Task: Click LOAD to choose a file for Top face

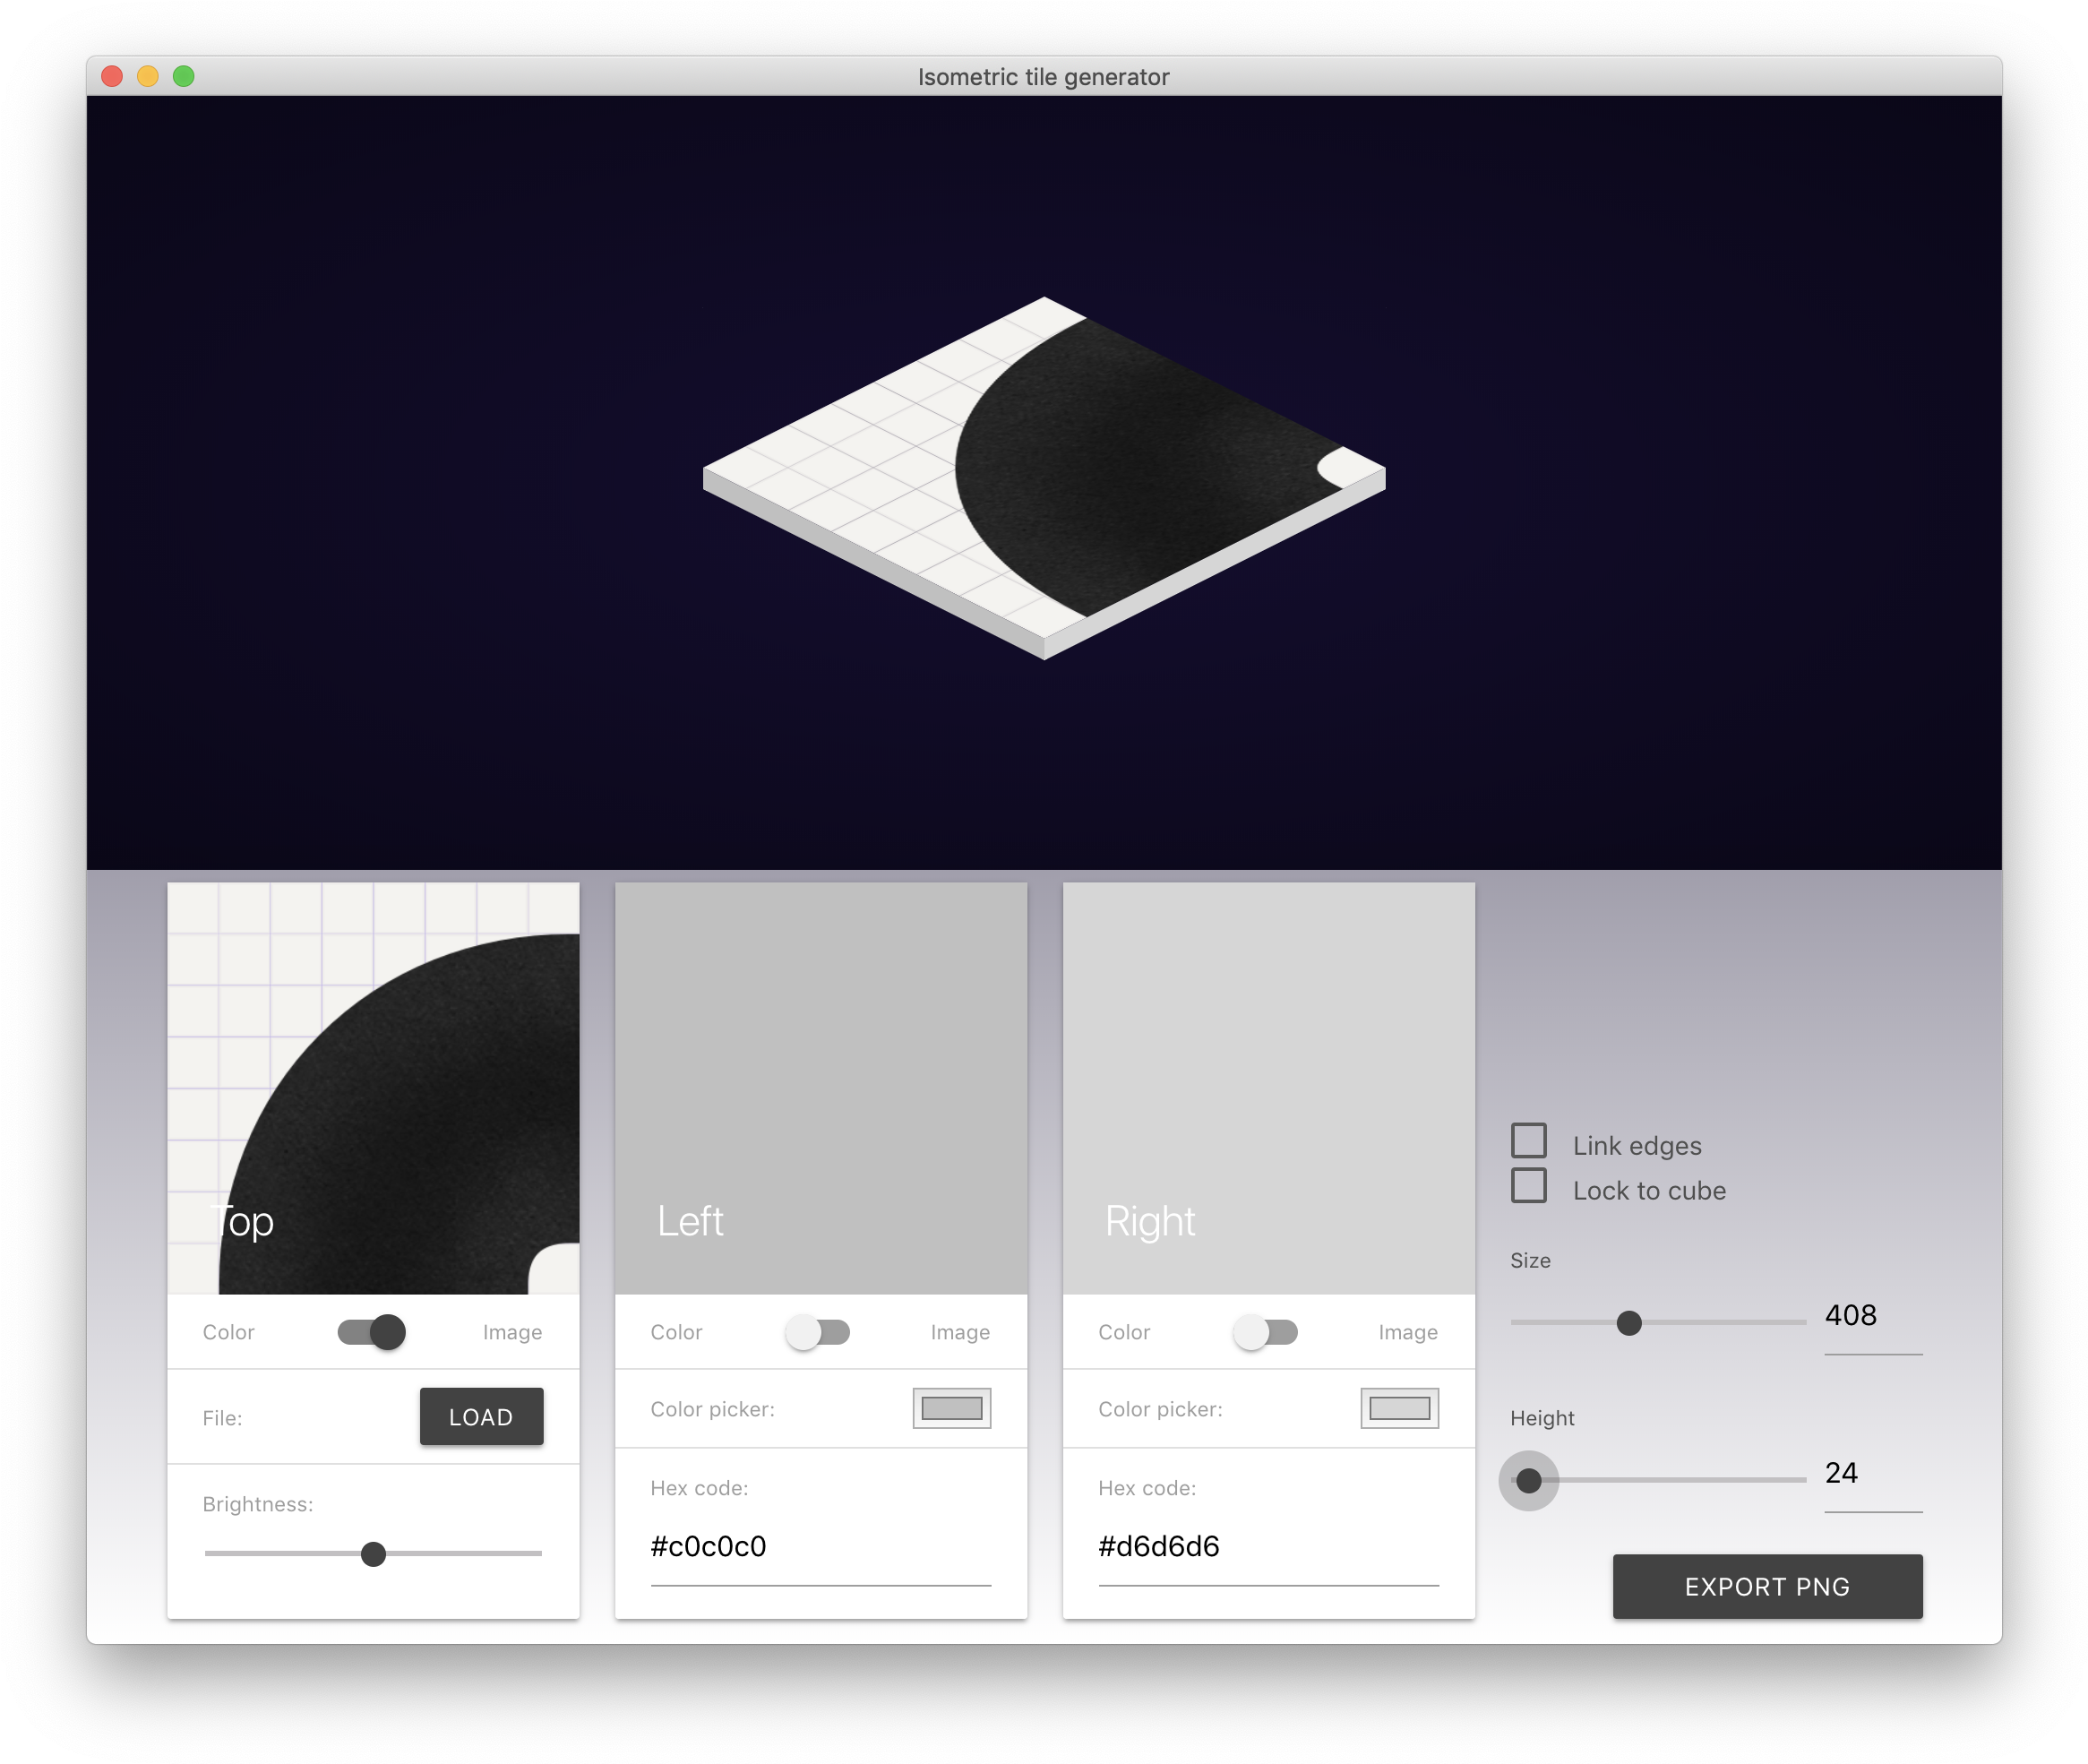Action: coord(481,1416)
